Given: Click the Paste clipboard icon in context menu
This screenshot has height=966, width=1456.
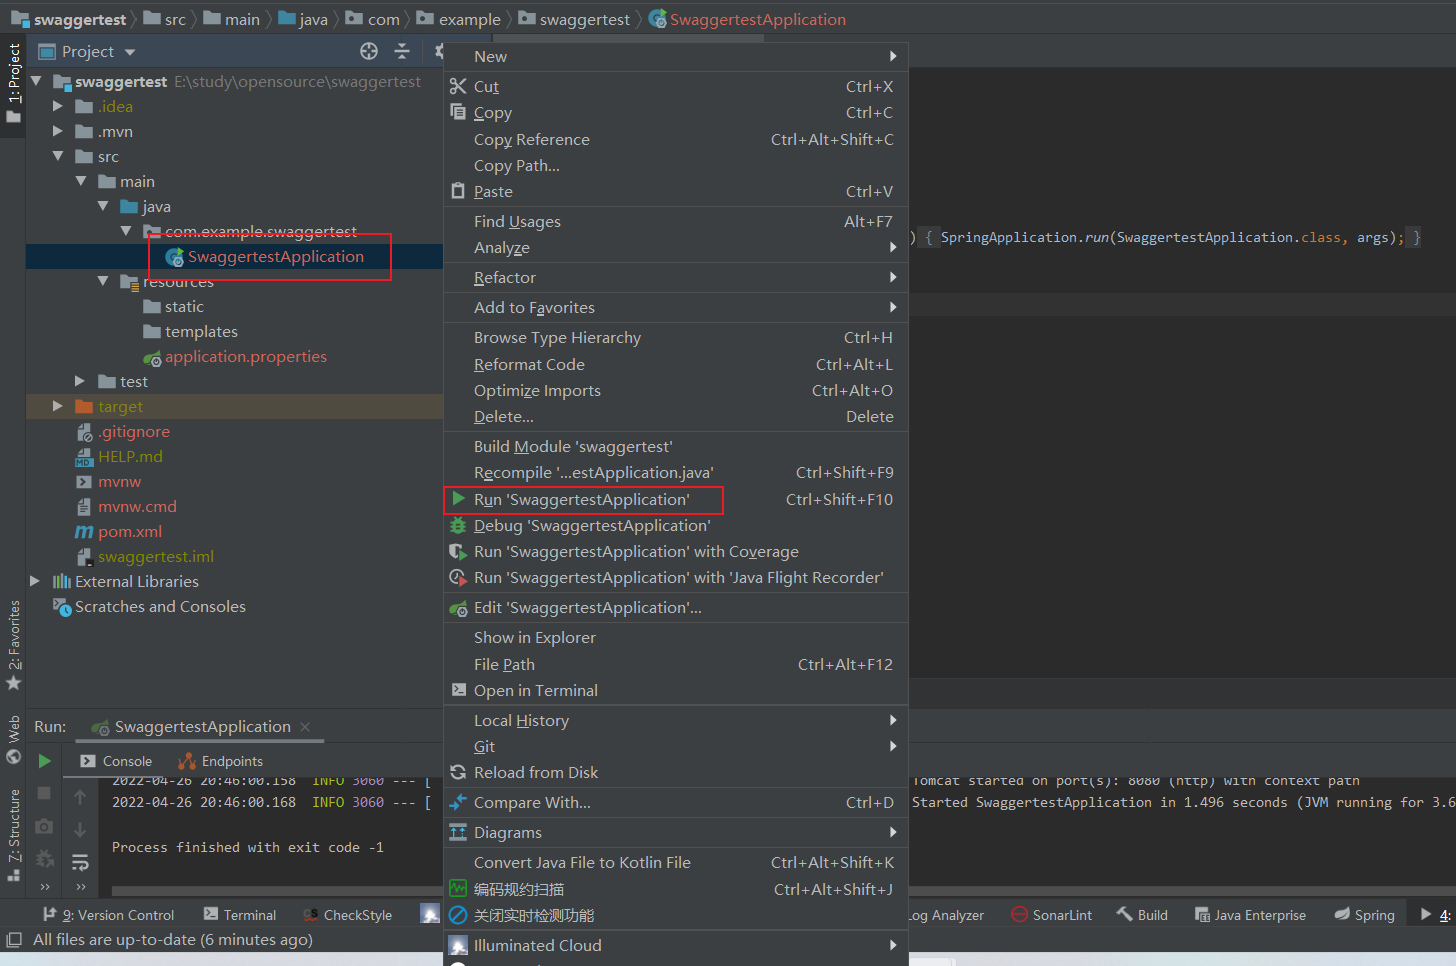Looking at the screenshot, I should (x=458, y=191).
